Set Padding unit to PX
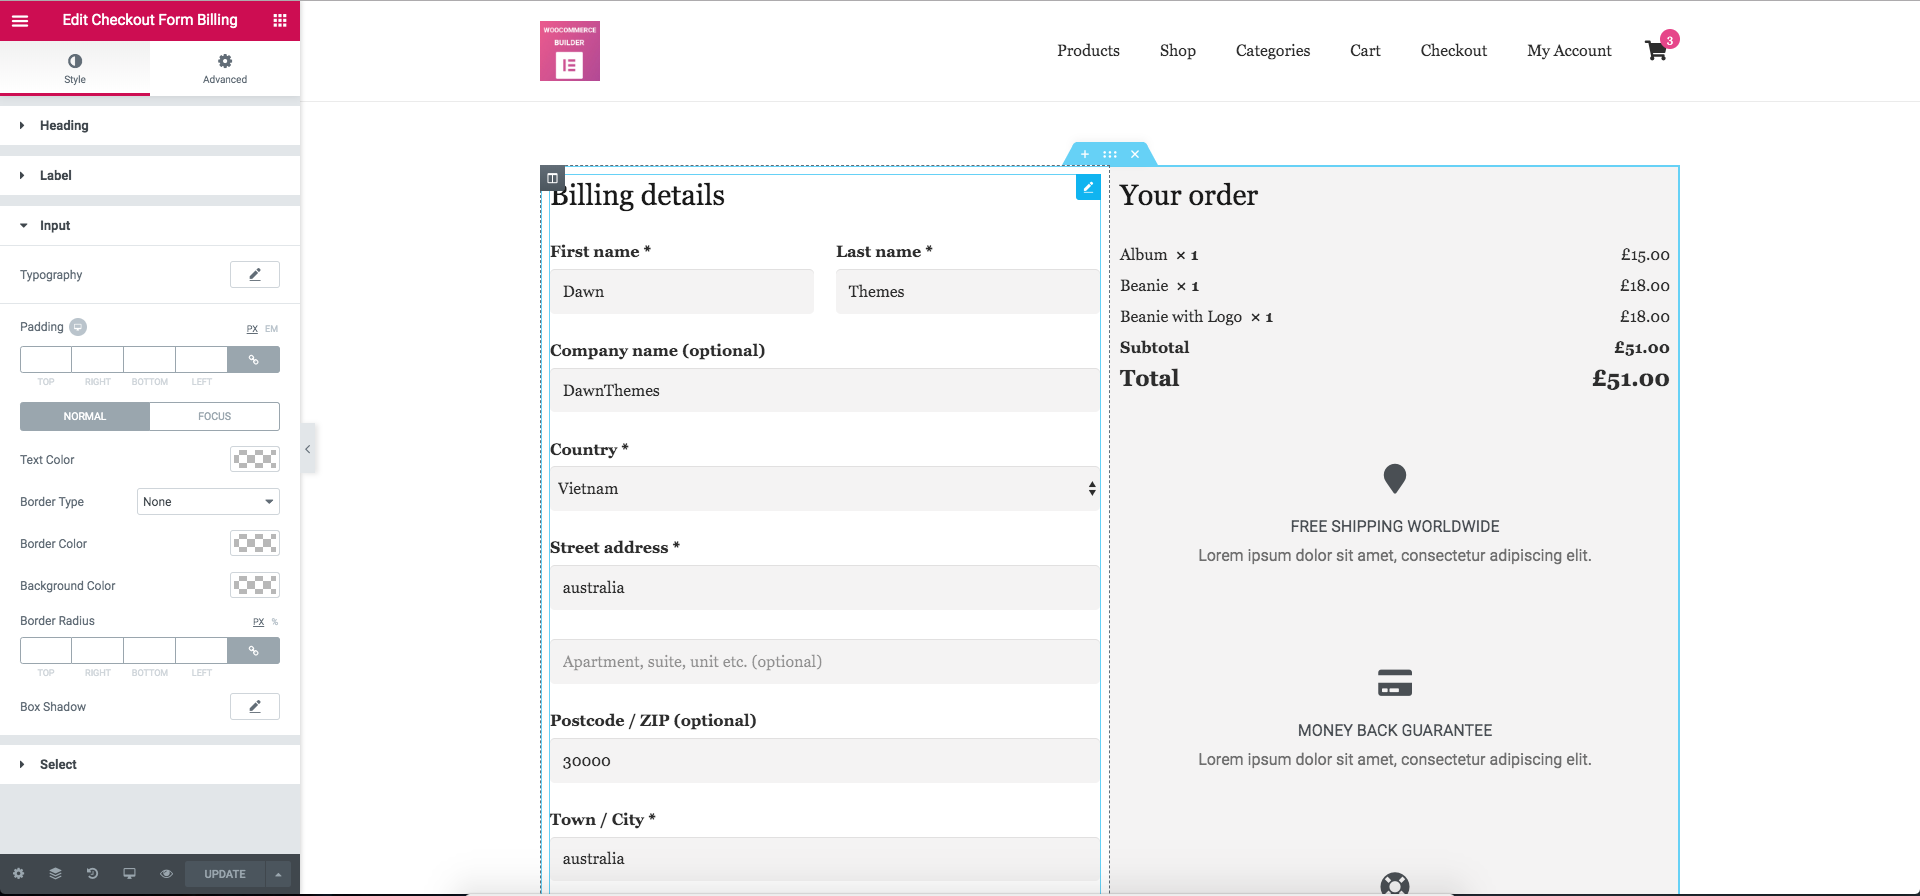 coord(252,329)
